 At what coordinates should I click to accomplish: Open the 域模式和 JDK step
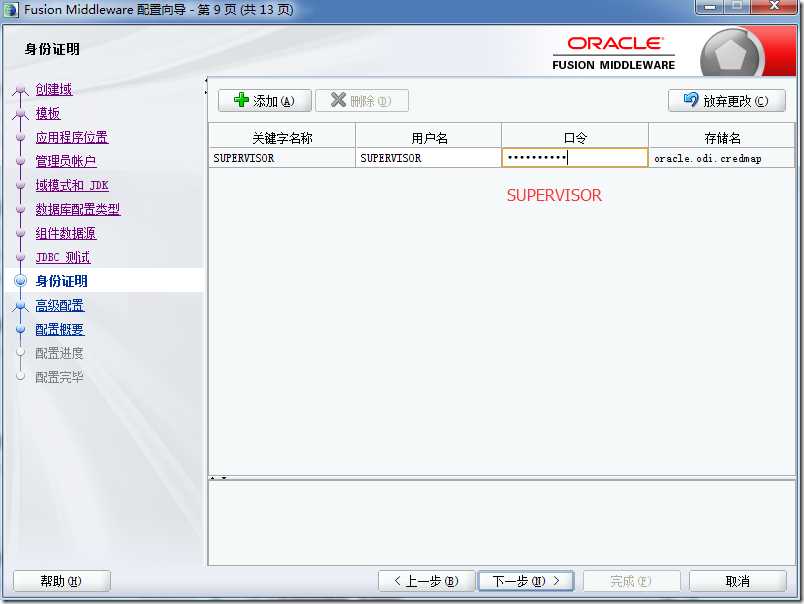[72, 185]
